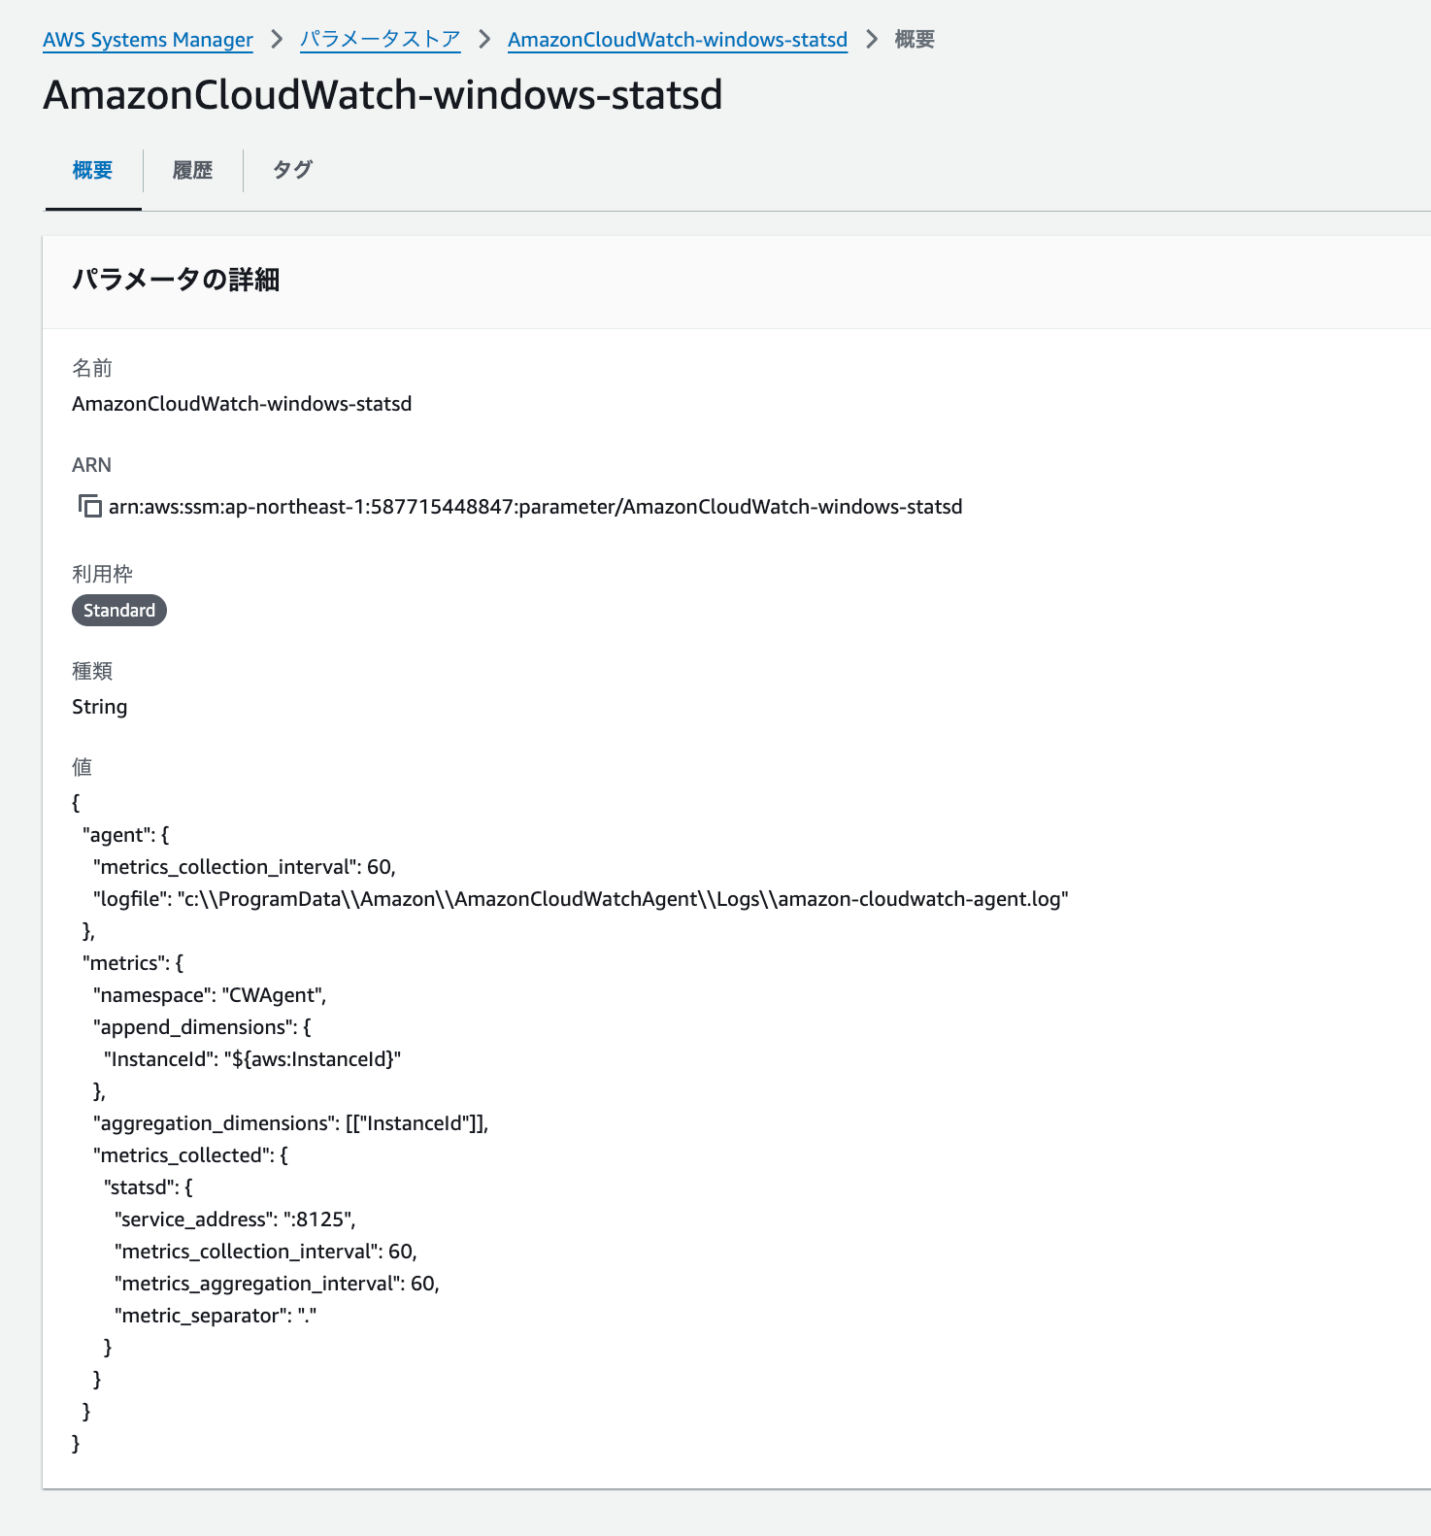Click the page title AmazonCloudWatch-windows-statsd
1431x1536 pixels.
pos(384,97)
